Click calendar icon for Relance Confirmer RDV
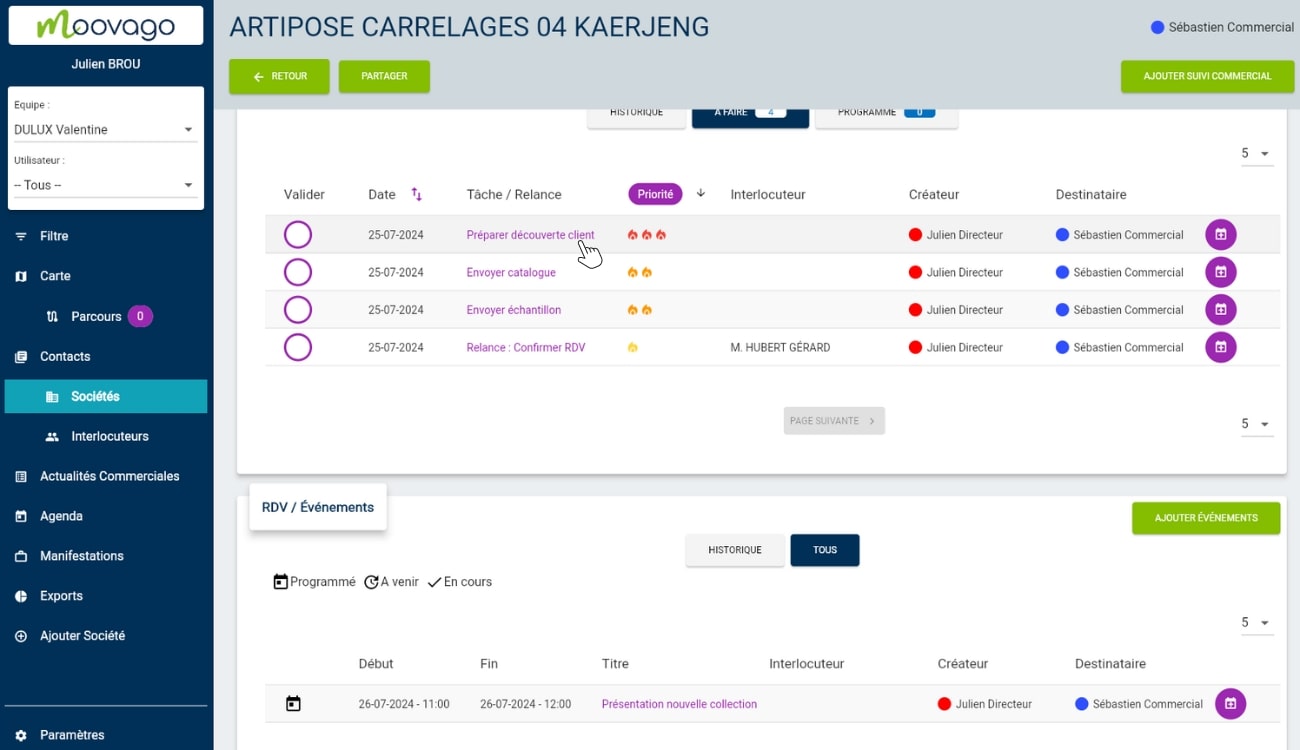Screen dimensions: 1300x750 click(1221, 347)
